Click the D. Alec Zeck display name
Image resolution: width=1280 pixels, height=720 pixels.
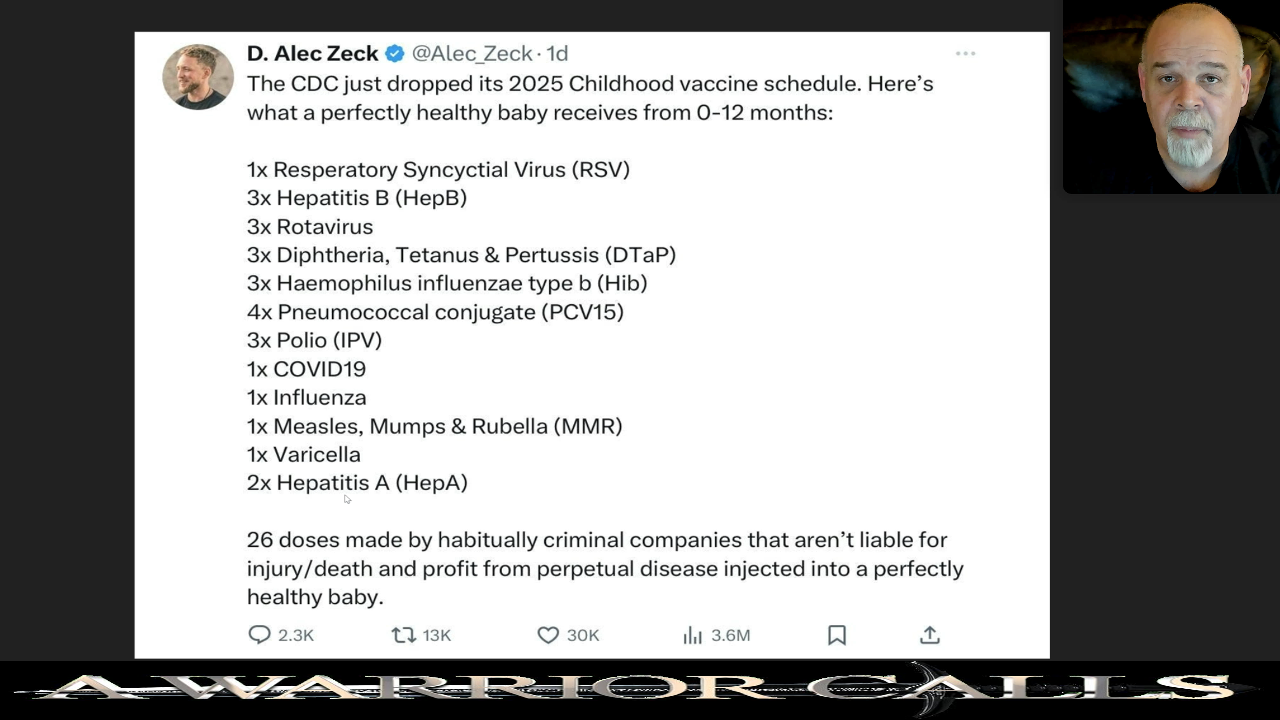pyautogui.click(x=312, y=53)
